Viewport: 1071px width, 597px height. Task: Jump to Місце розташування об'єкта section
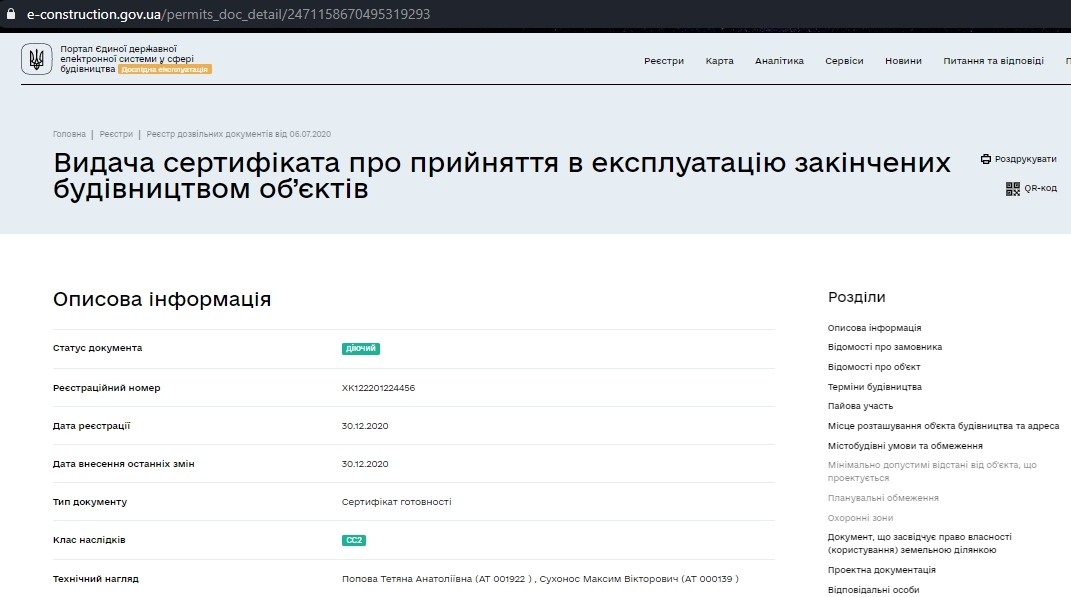(x=943, y=426)
